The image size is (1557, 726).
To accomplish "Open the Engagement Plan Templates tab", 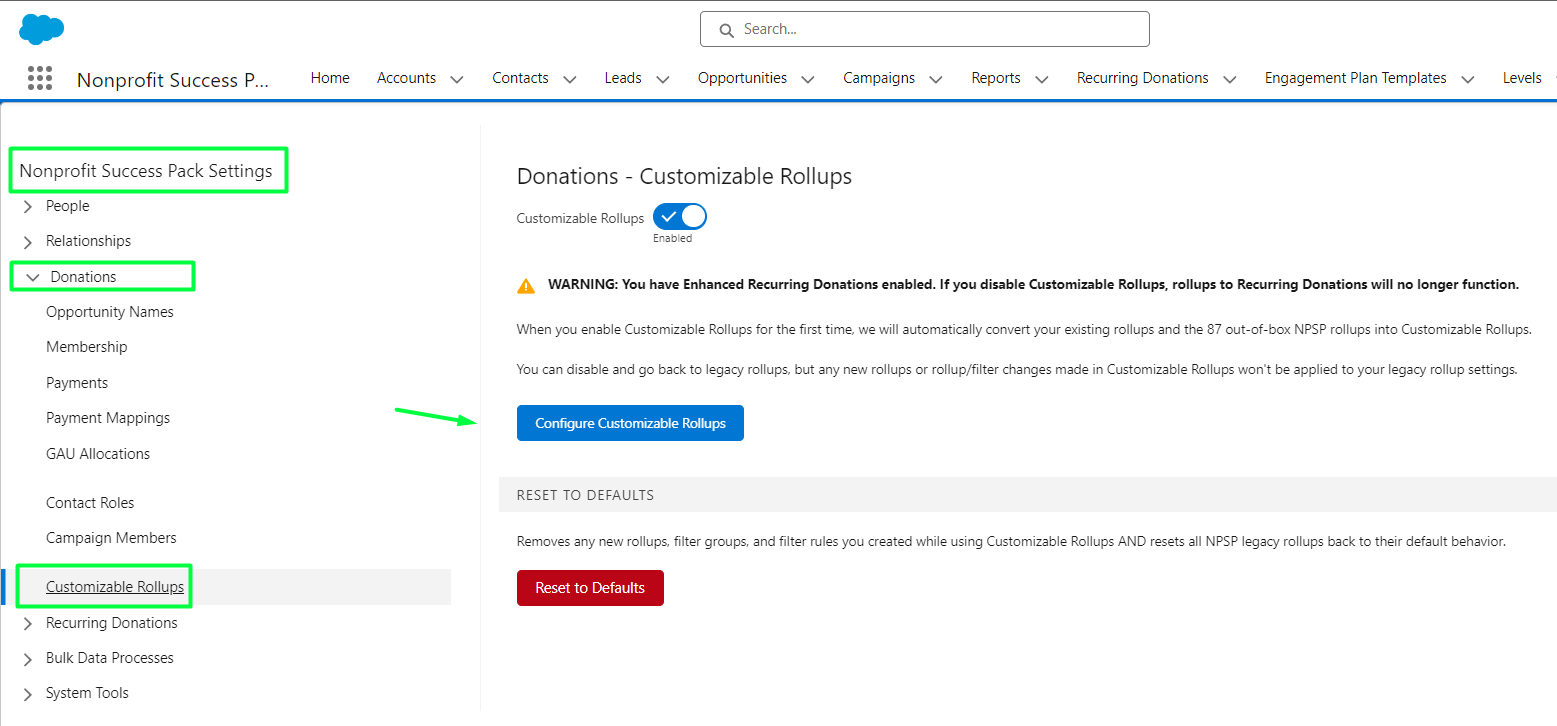I will 1355,78.
